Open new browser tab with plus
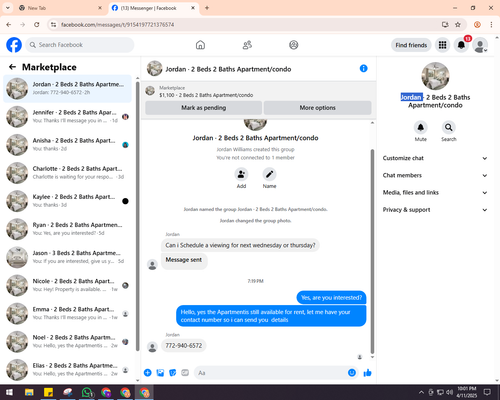The height and width of the screenshot is (400, 500). click(x=207, y=8)
